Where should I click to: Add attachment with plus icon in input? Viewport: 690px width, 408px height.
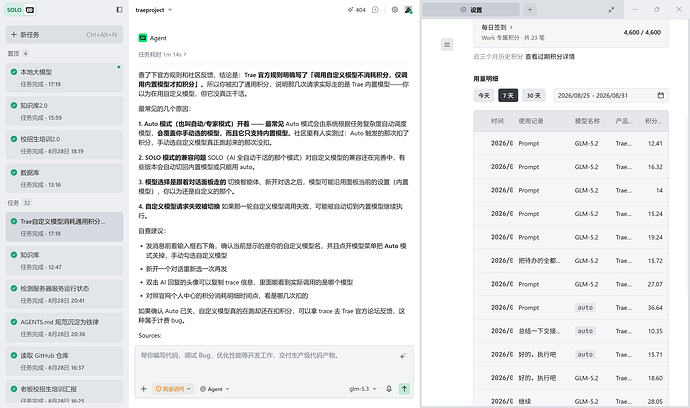[143, 389]
